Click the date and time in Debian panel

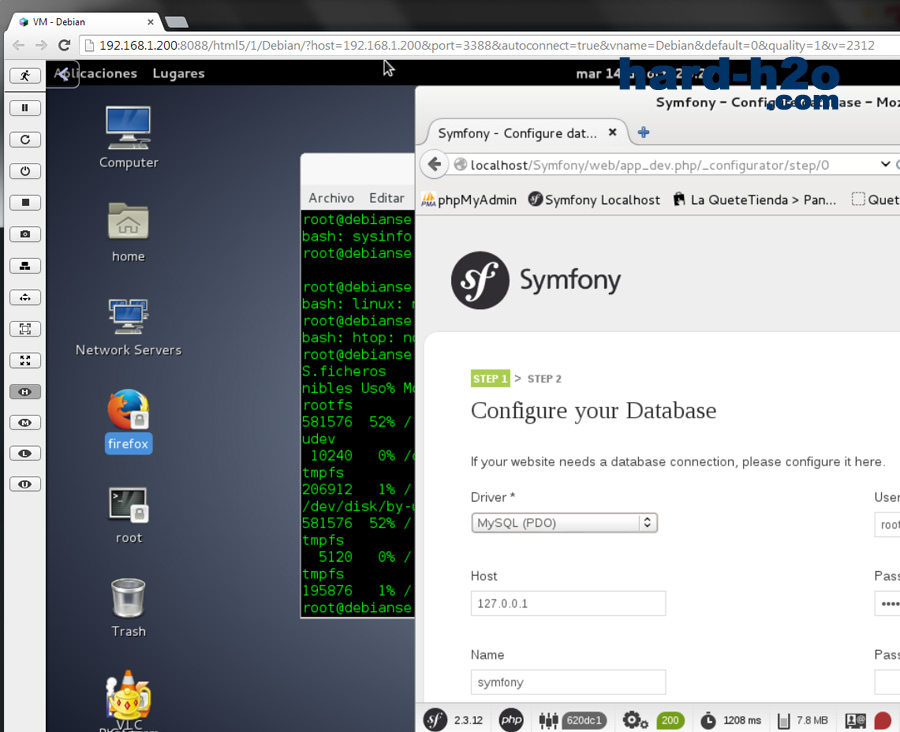(x=643, y=73)
